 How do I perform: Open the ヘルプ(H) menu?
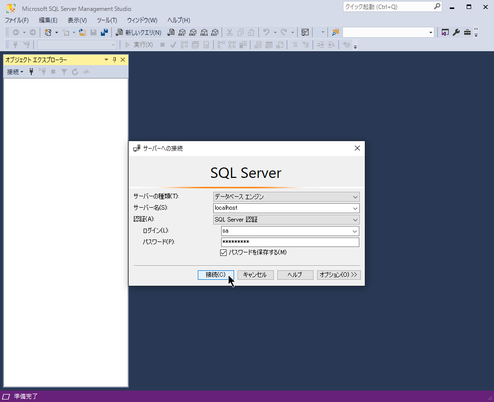tap(179, 20)
